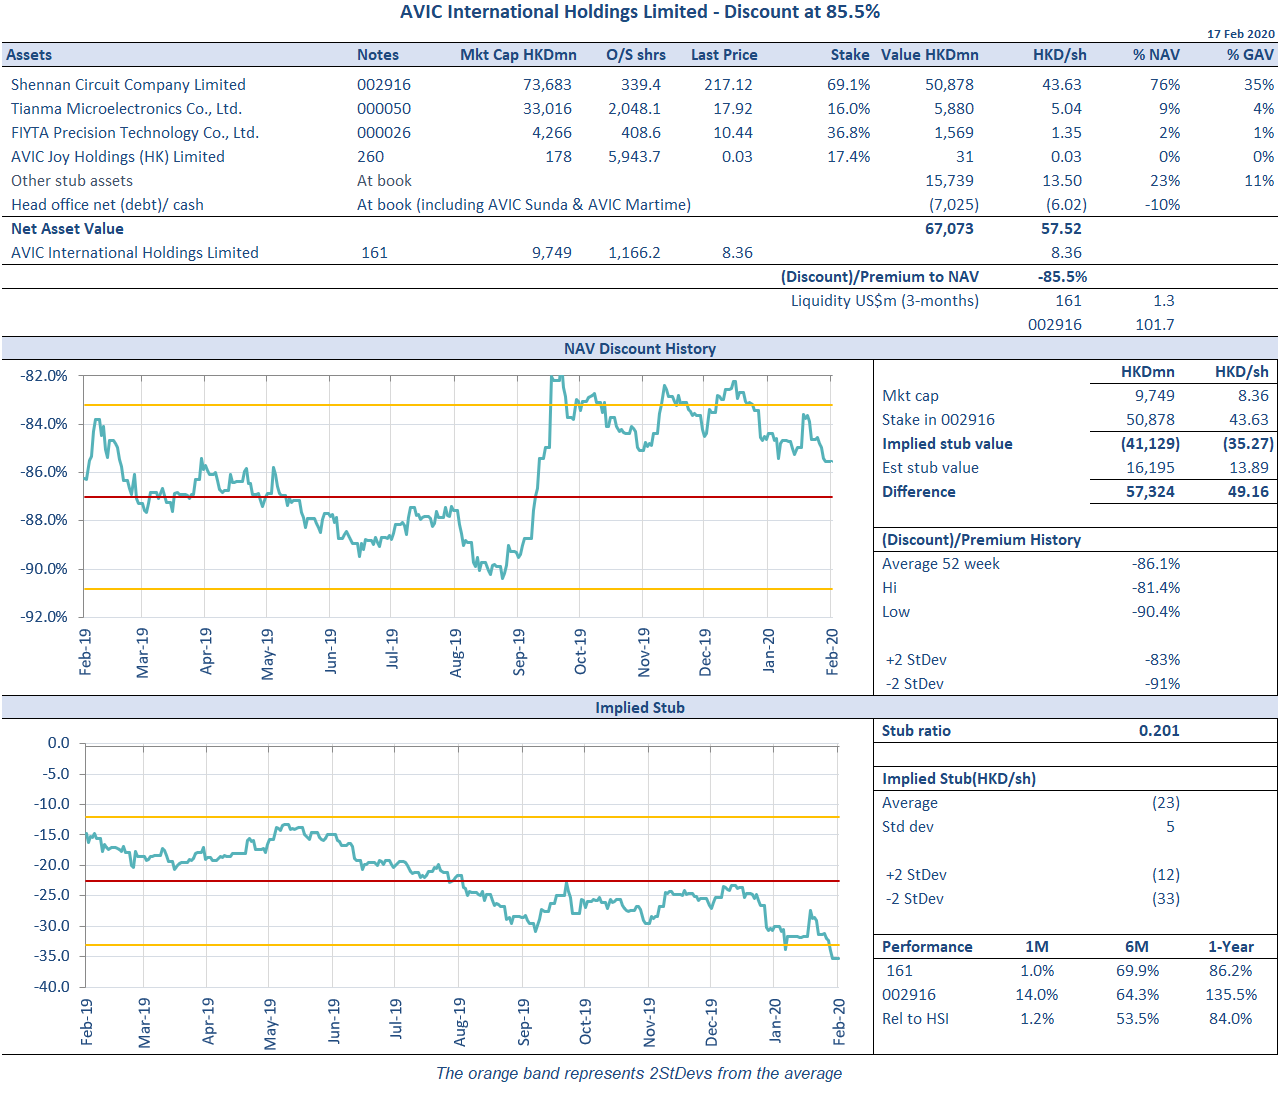This screenshot has width=1284, height=1098.
Task: Select the 'Other stub assets' row label
Action: tap(72, 181)
